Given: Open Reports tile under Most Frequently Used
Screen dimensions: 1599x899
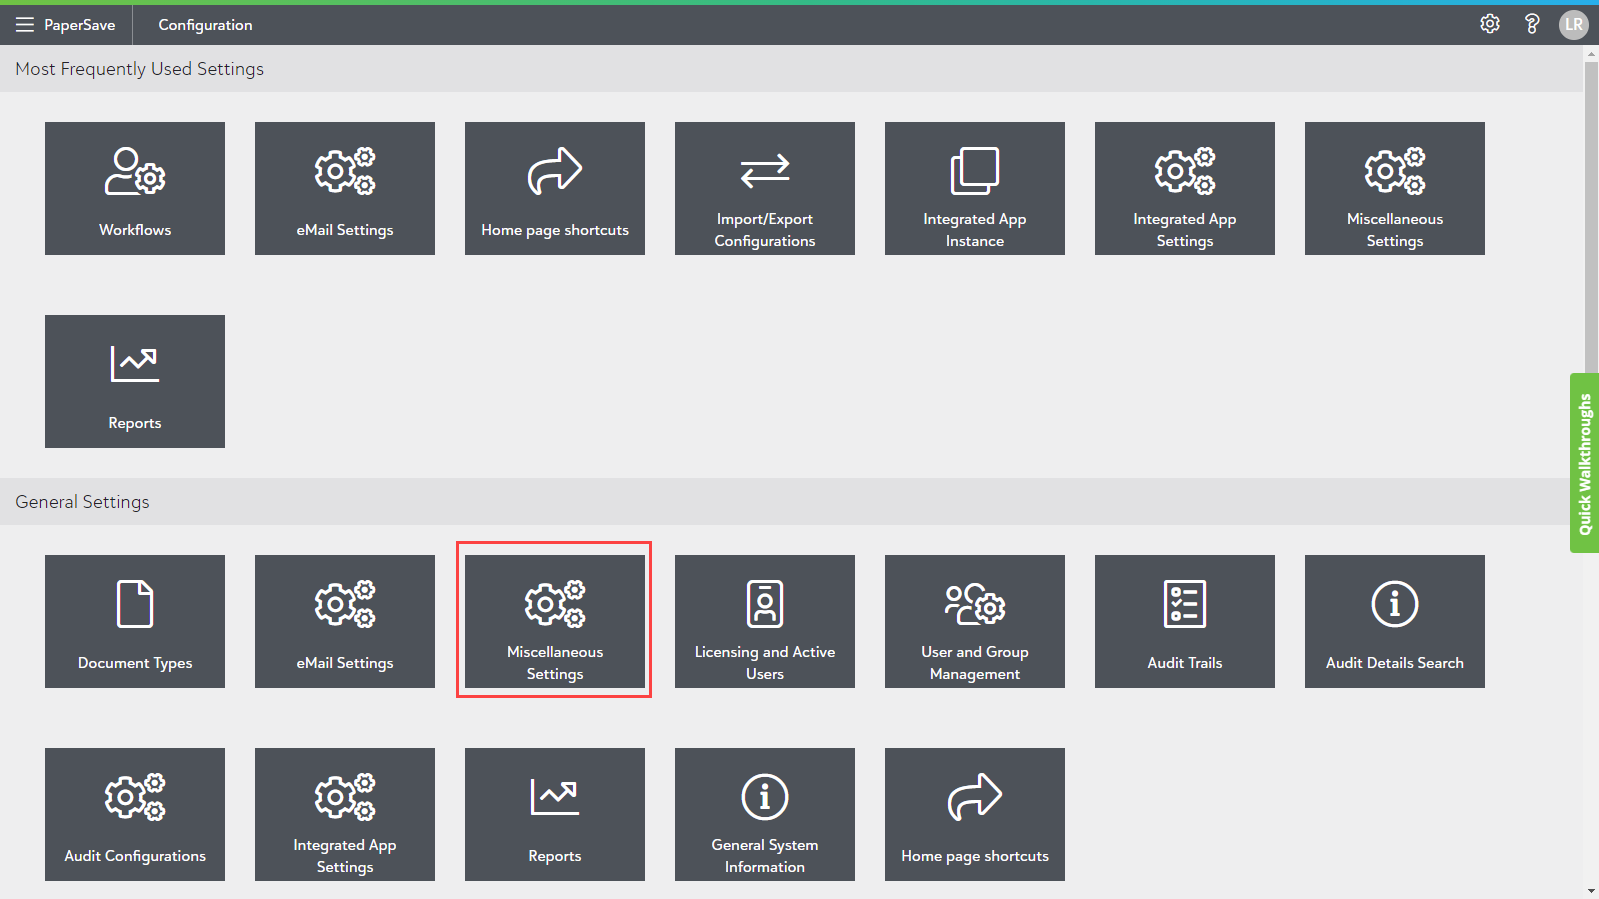Looking at the screenshot, I should (135, 381).
